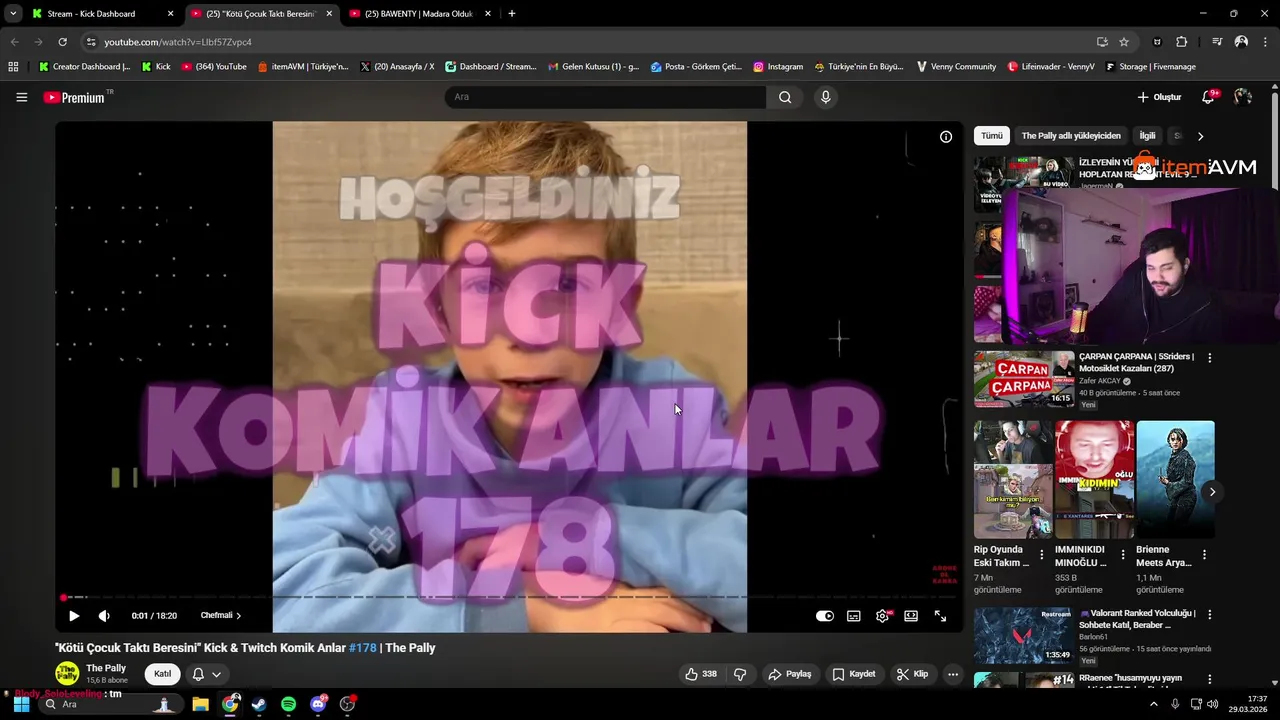
Task: Expand the Chefmali chapter selector
Action: click(221, 616)
